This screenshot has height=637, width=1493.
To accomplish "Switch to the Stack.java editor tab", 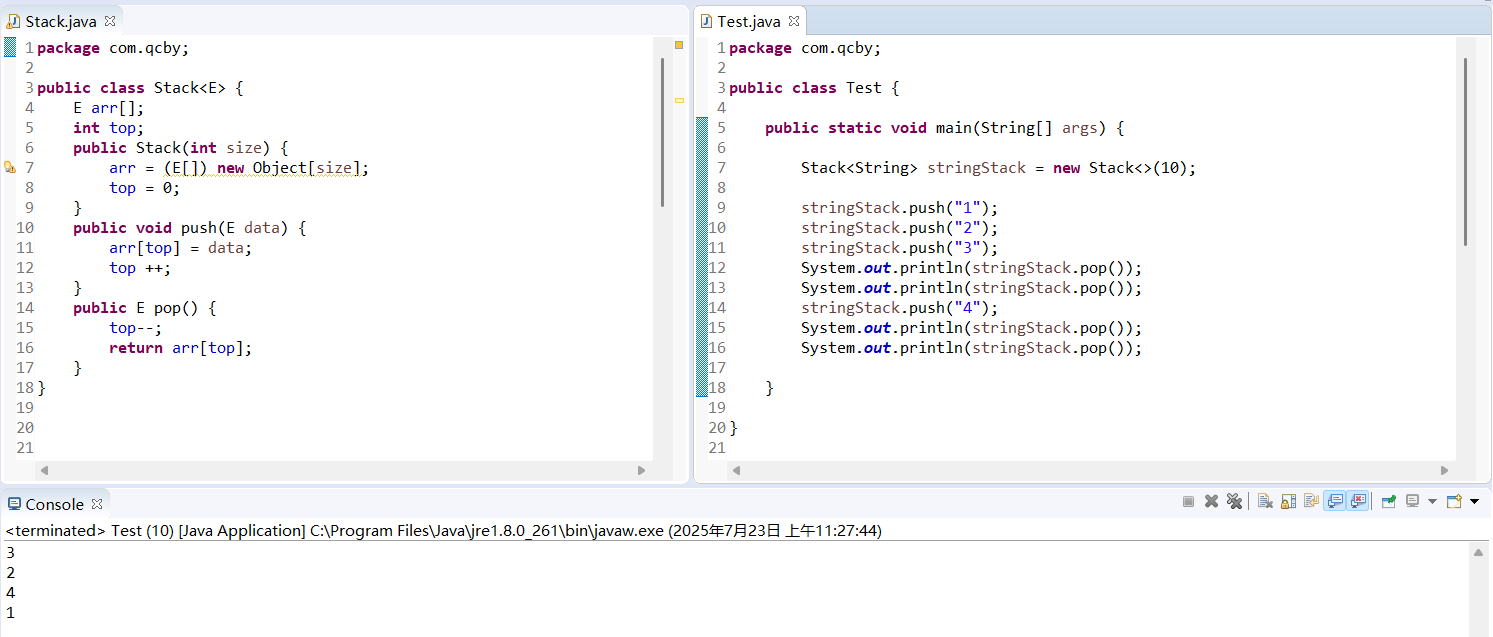I will [x=60, y=21].
